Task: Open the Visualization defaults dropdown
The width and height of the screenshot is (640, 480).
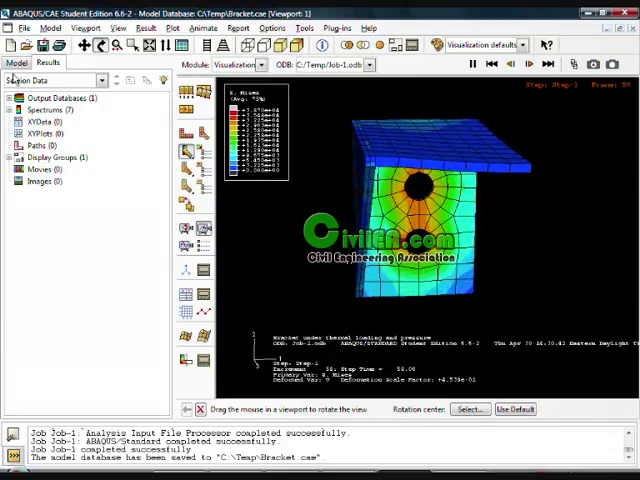Action: click(x=522, y=45)
